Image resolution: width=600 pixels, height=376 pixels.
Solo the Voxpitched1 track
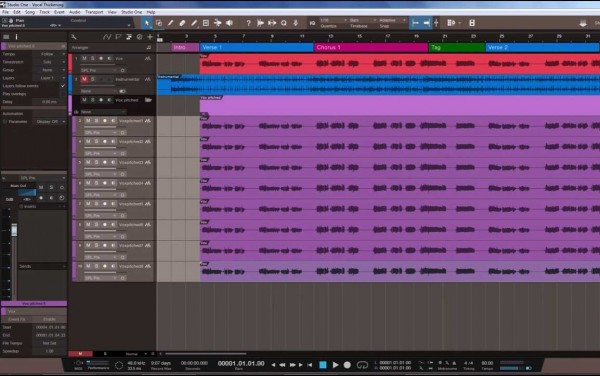(96, 121)
